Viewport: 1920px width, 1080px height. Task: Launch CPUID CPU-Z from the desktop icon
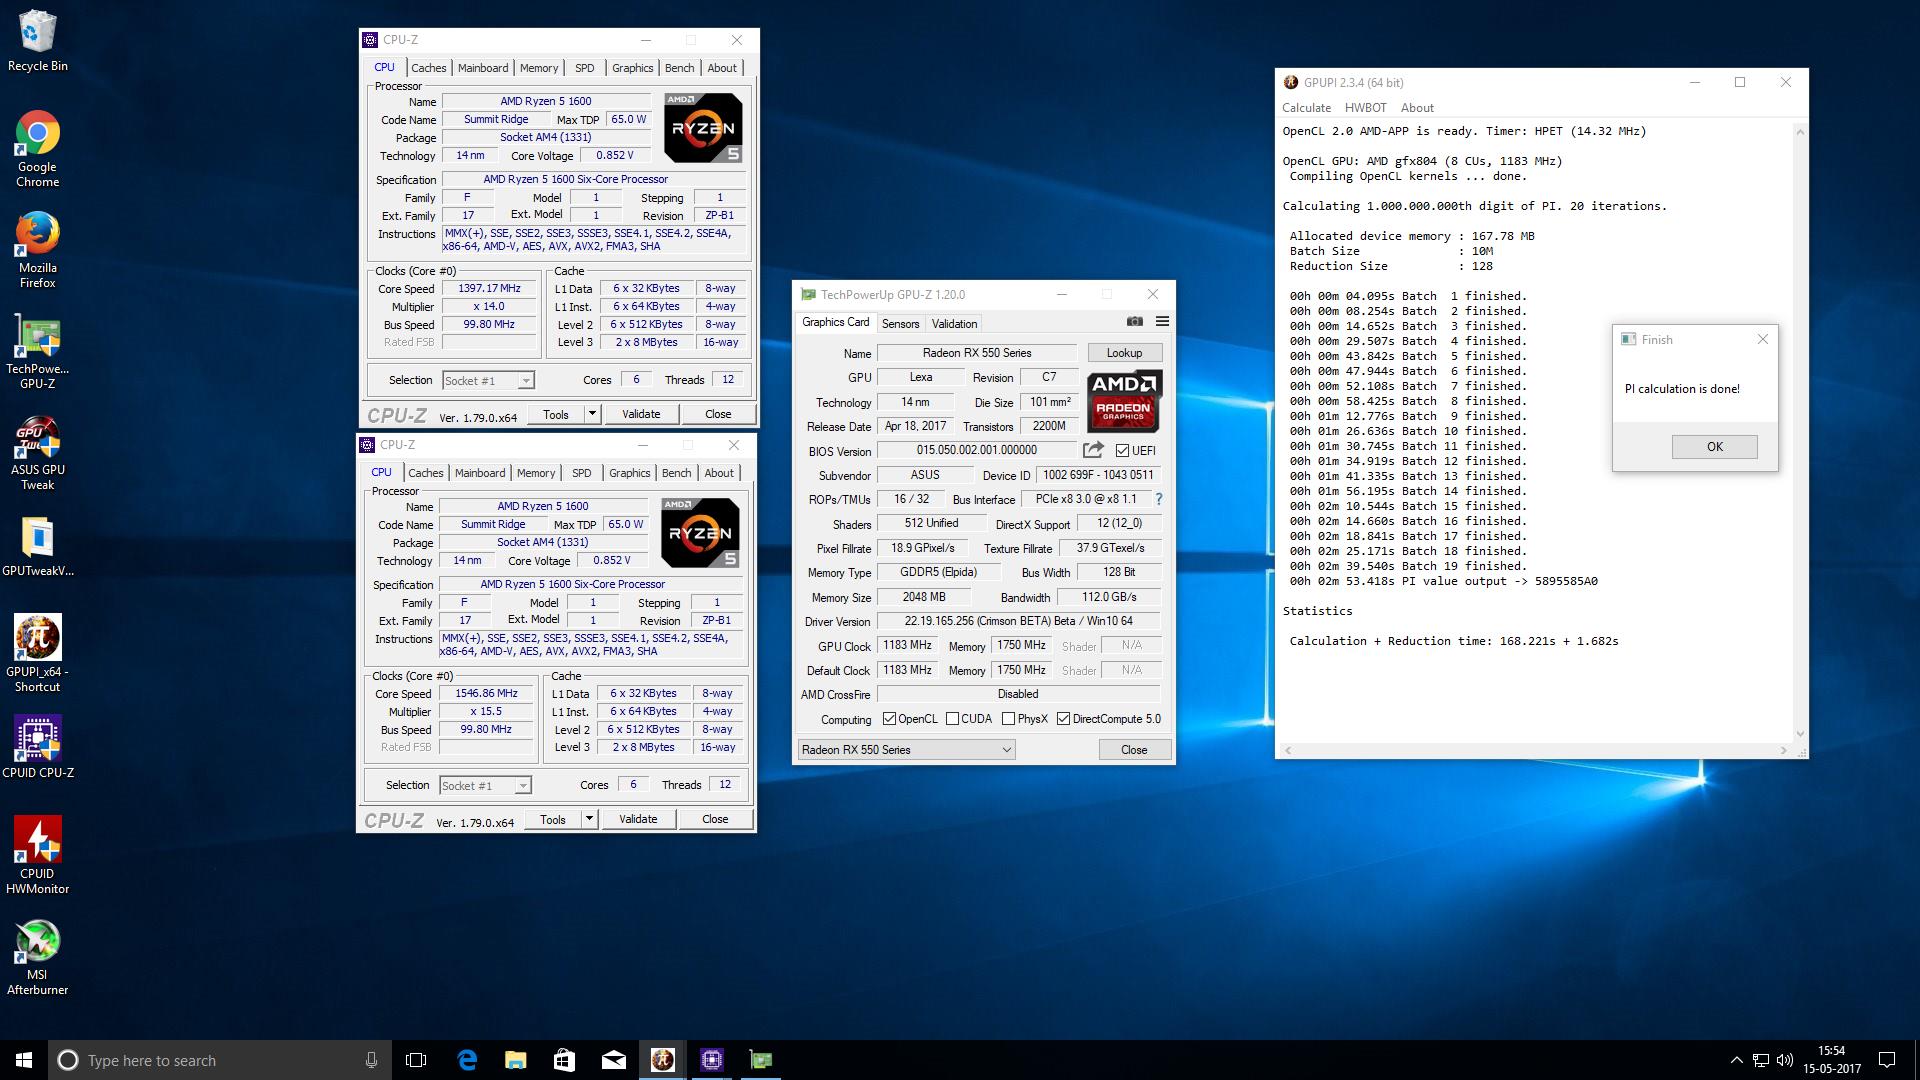pos(37,747)
